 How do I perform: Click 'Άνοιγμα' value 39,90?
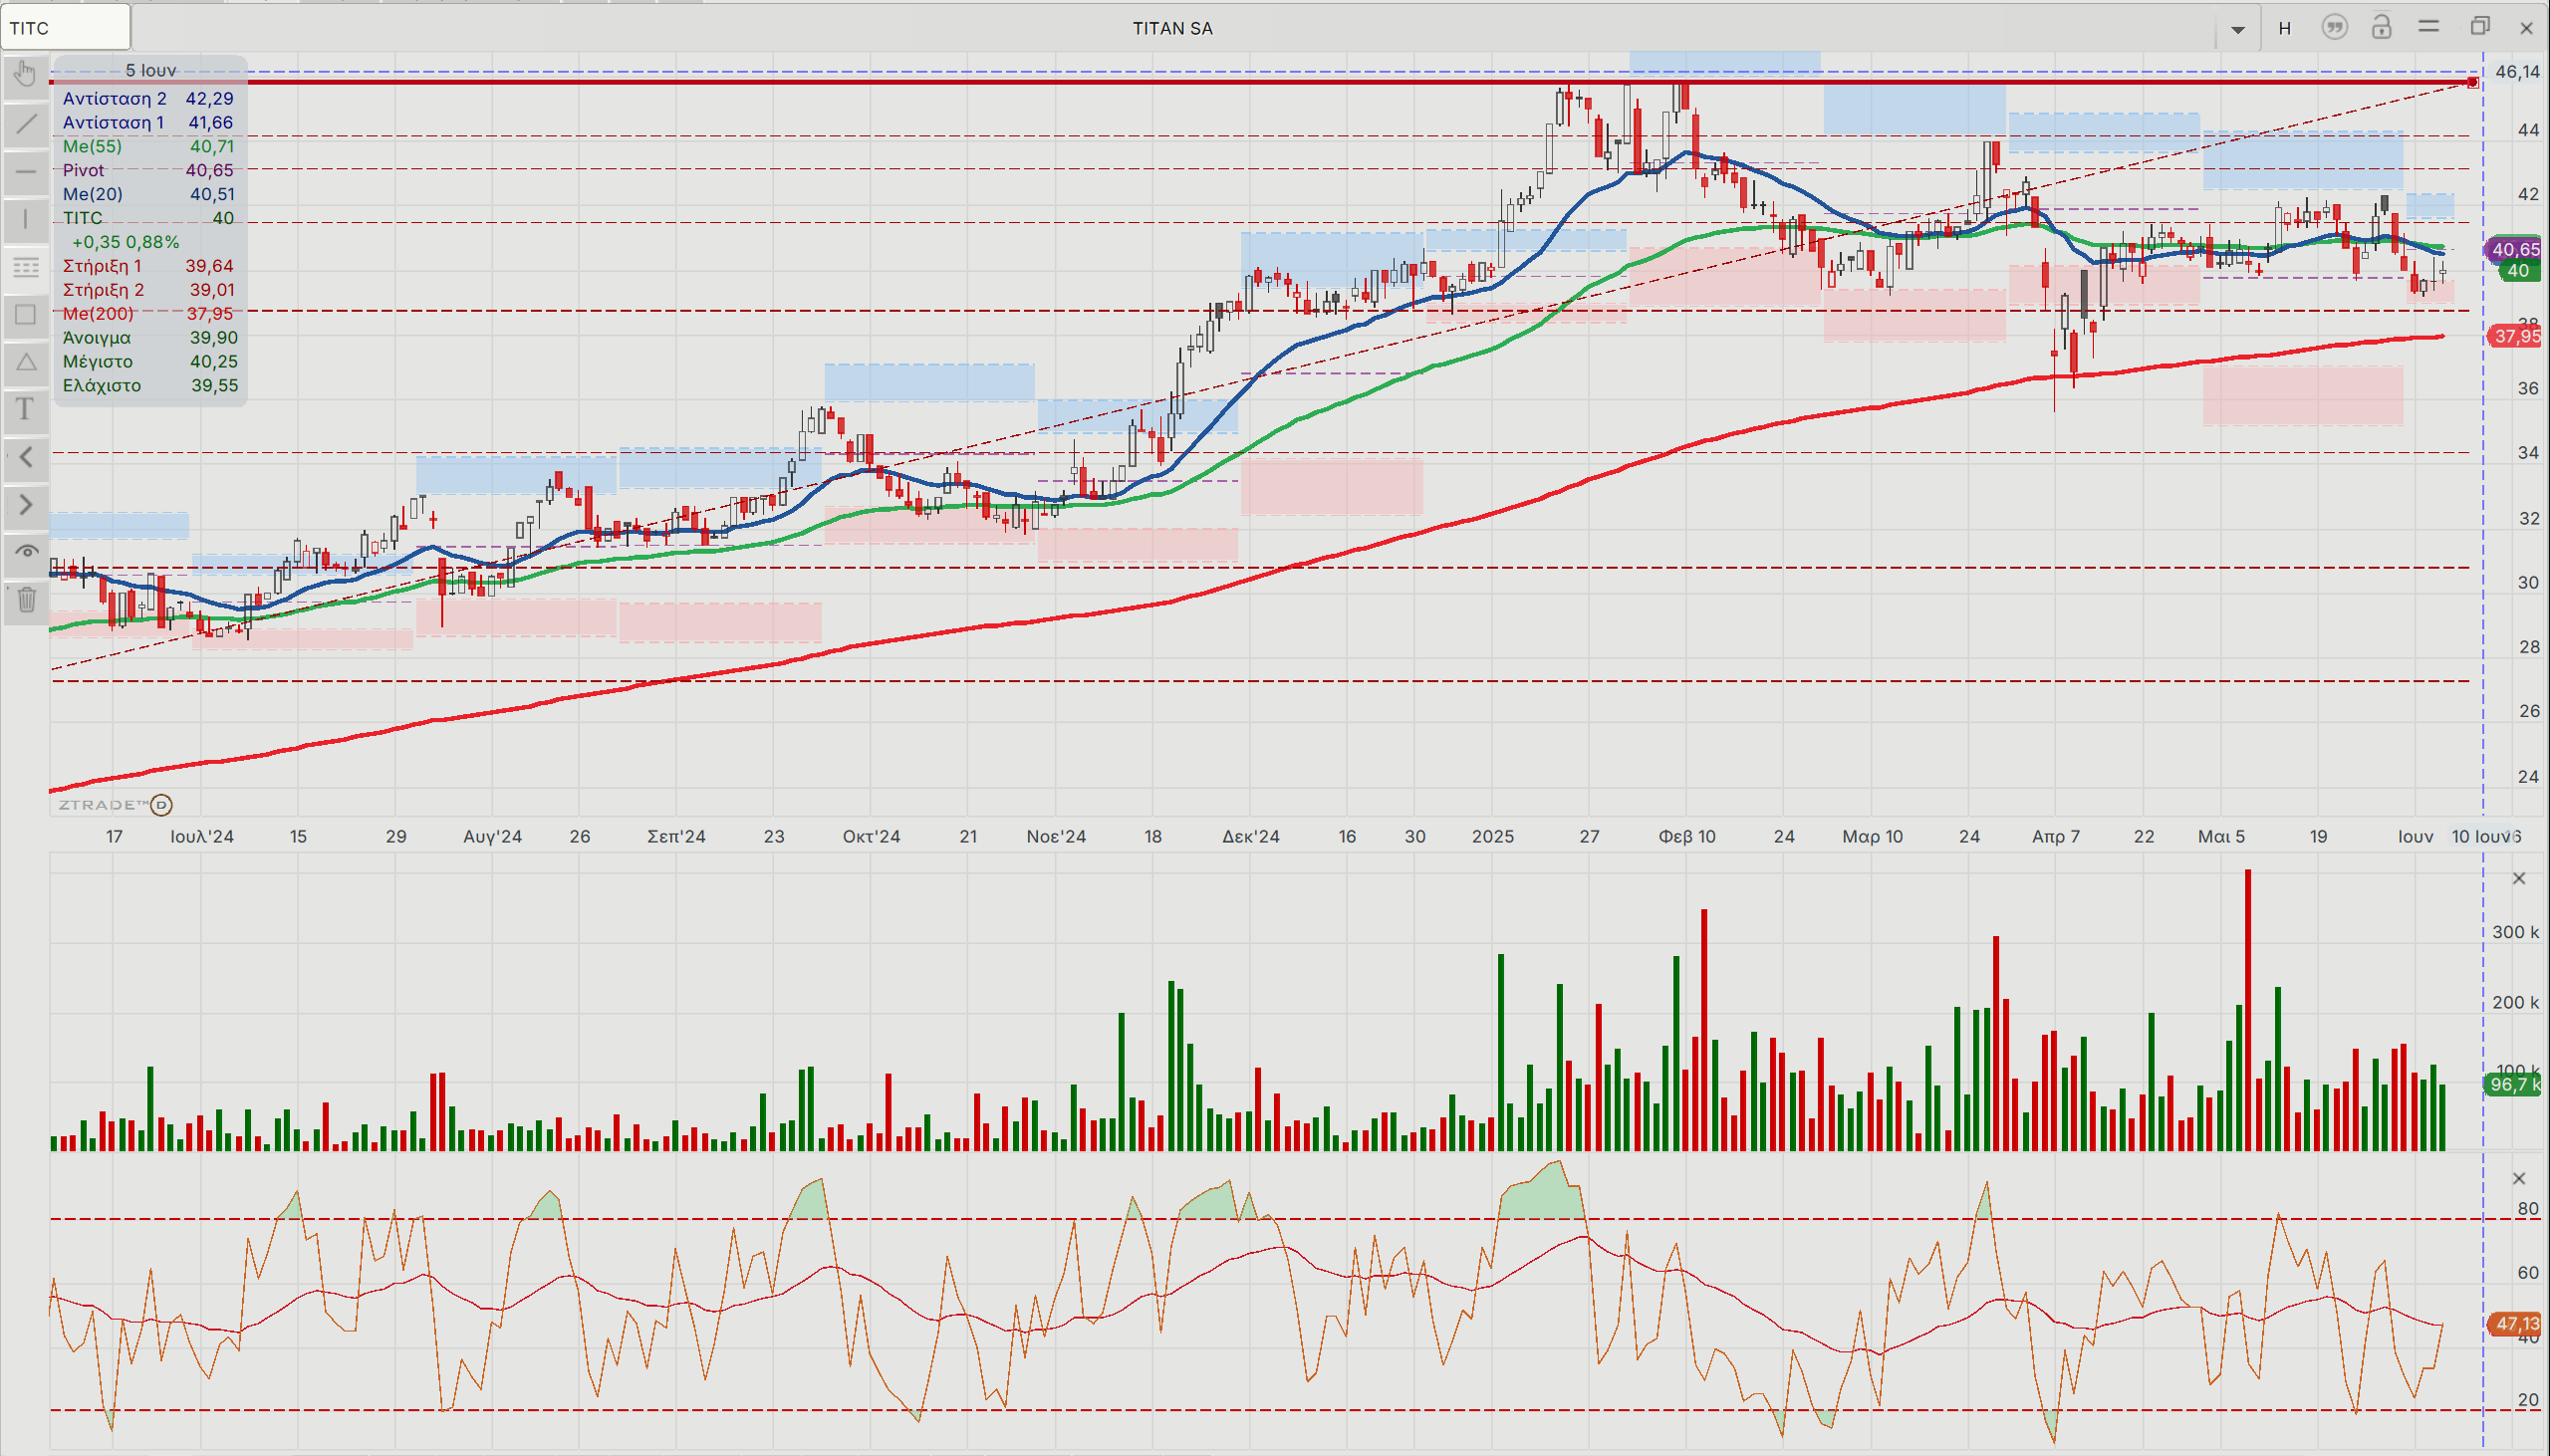pyautogui.click(x=213, y=337)
